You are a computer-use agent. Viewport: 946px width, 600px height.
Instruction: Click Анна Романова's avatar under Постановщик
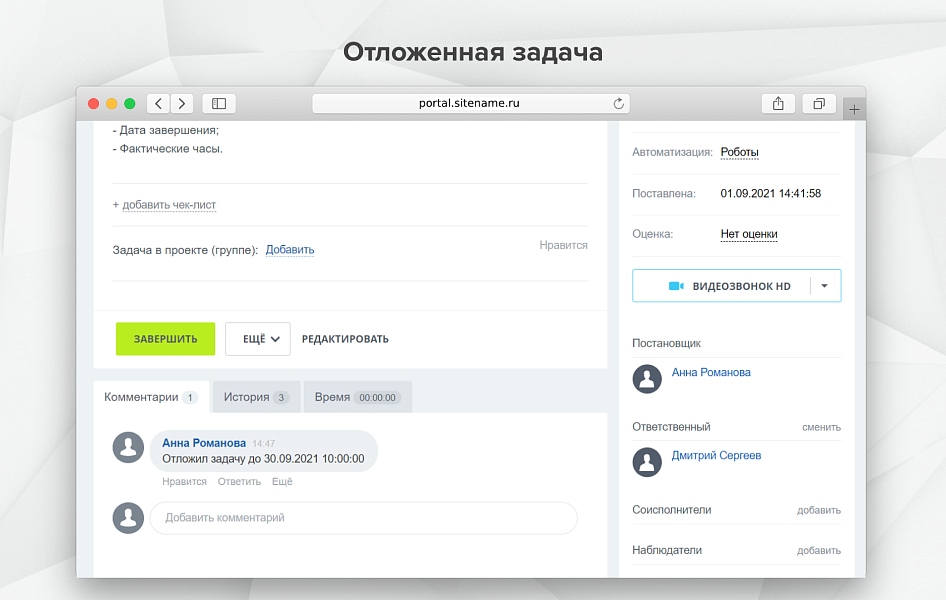click(x=647, y=379)
